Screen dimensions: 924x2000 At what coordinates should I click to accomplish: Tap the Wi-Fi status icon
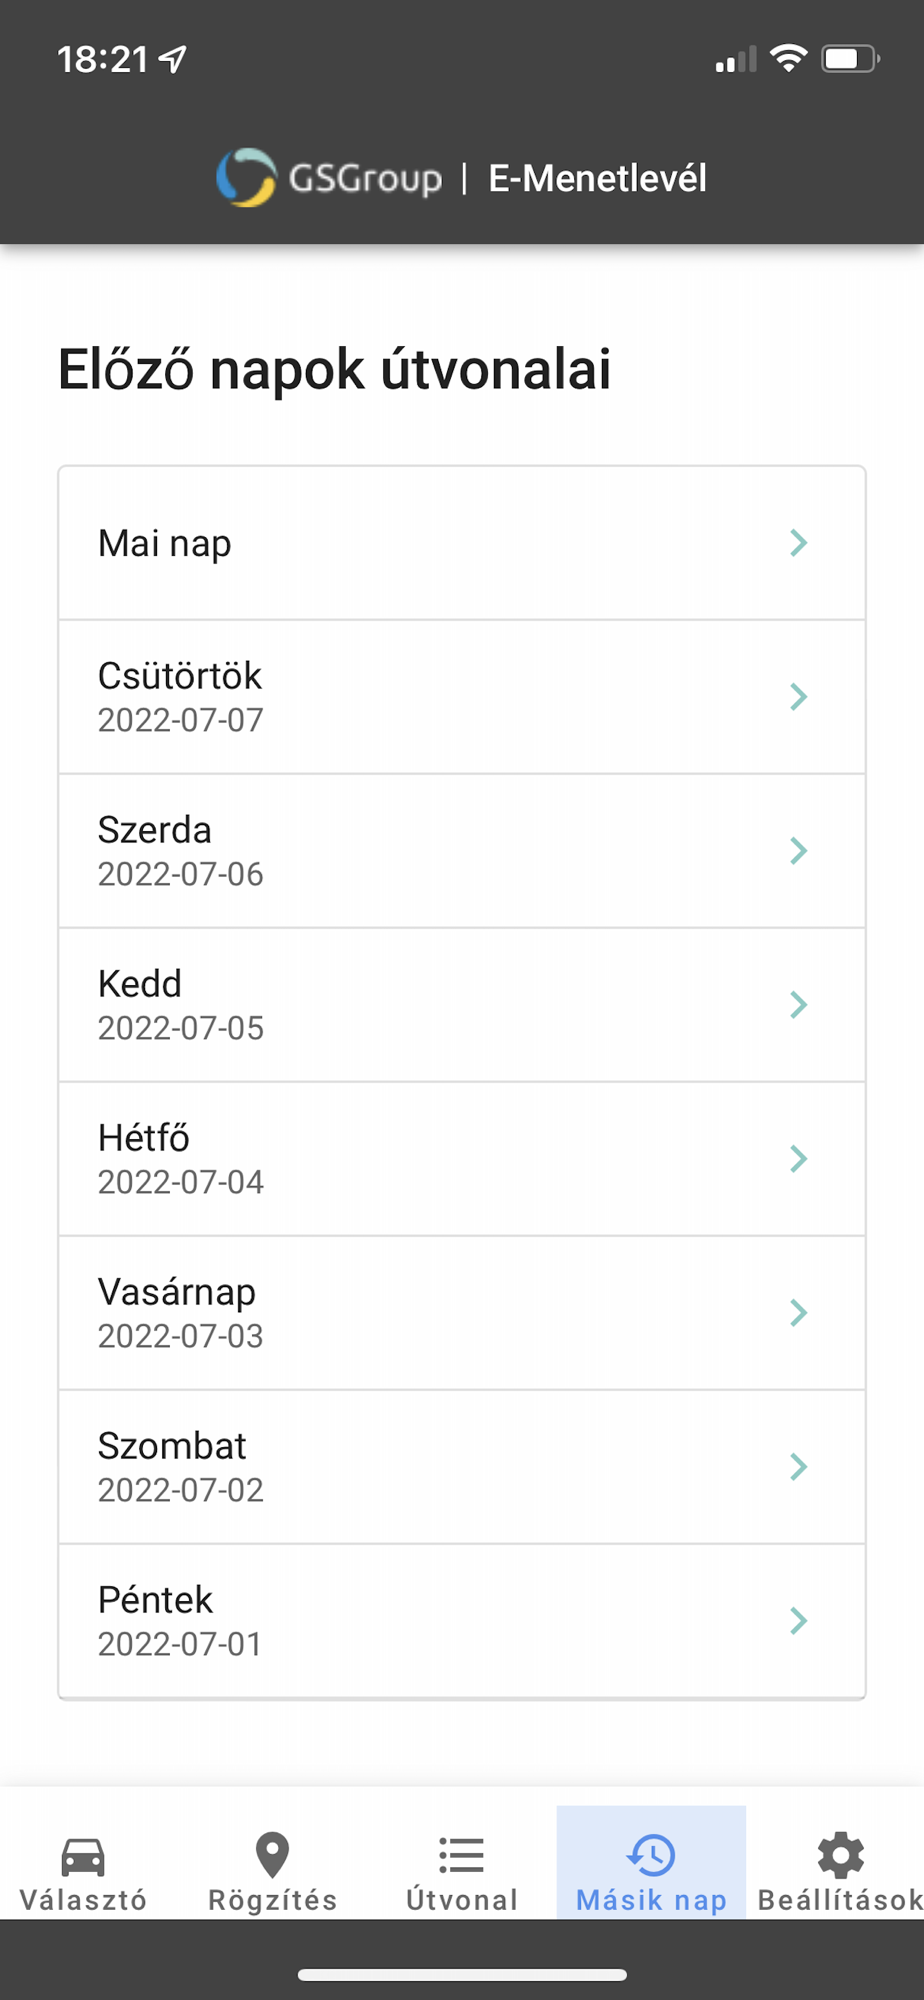(789, 59)
